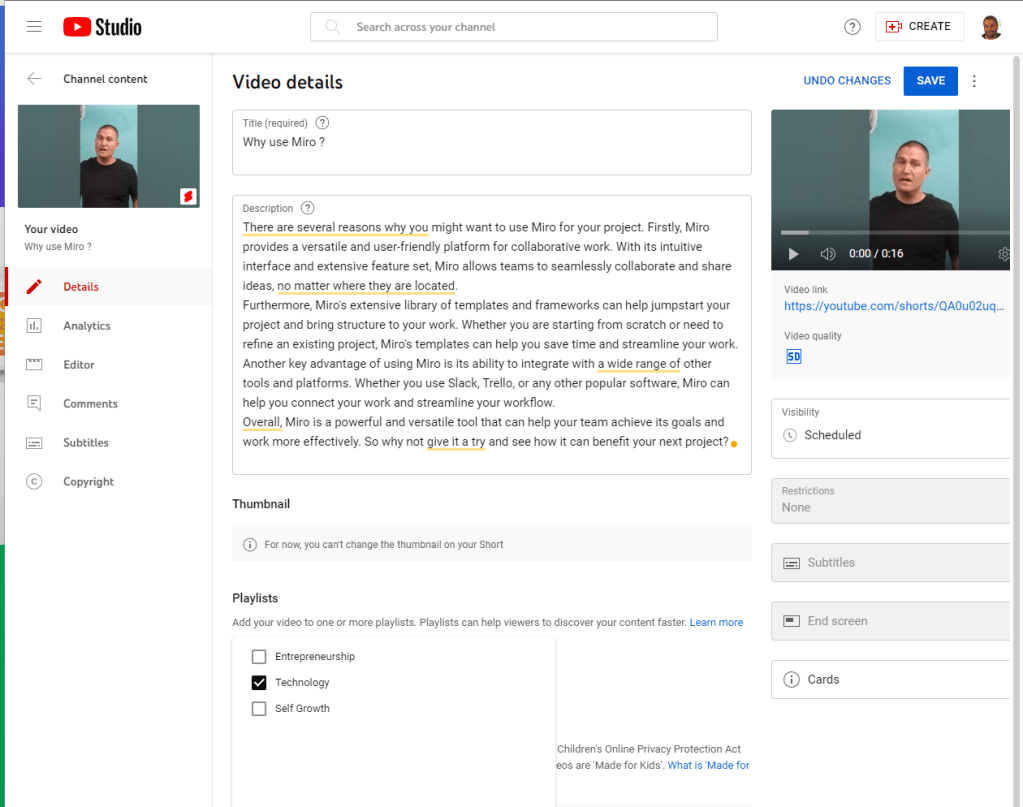Click the Details sidebar item
This screenshot has width=1023, height=807.
coord(108,286)
